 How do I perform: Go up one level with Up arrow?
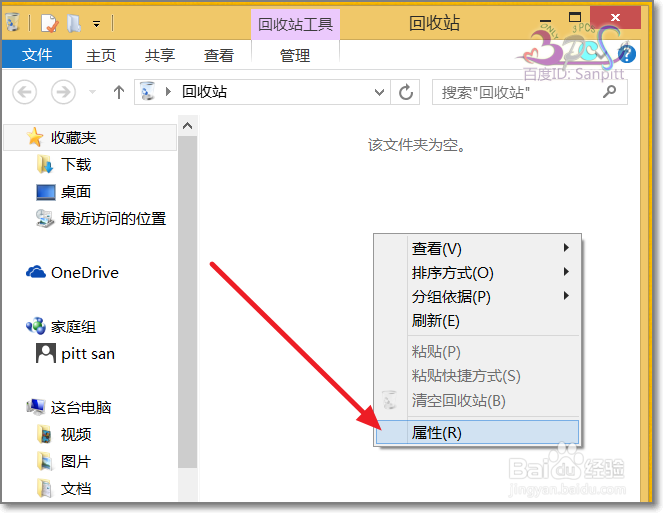119,92
